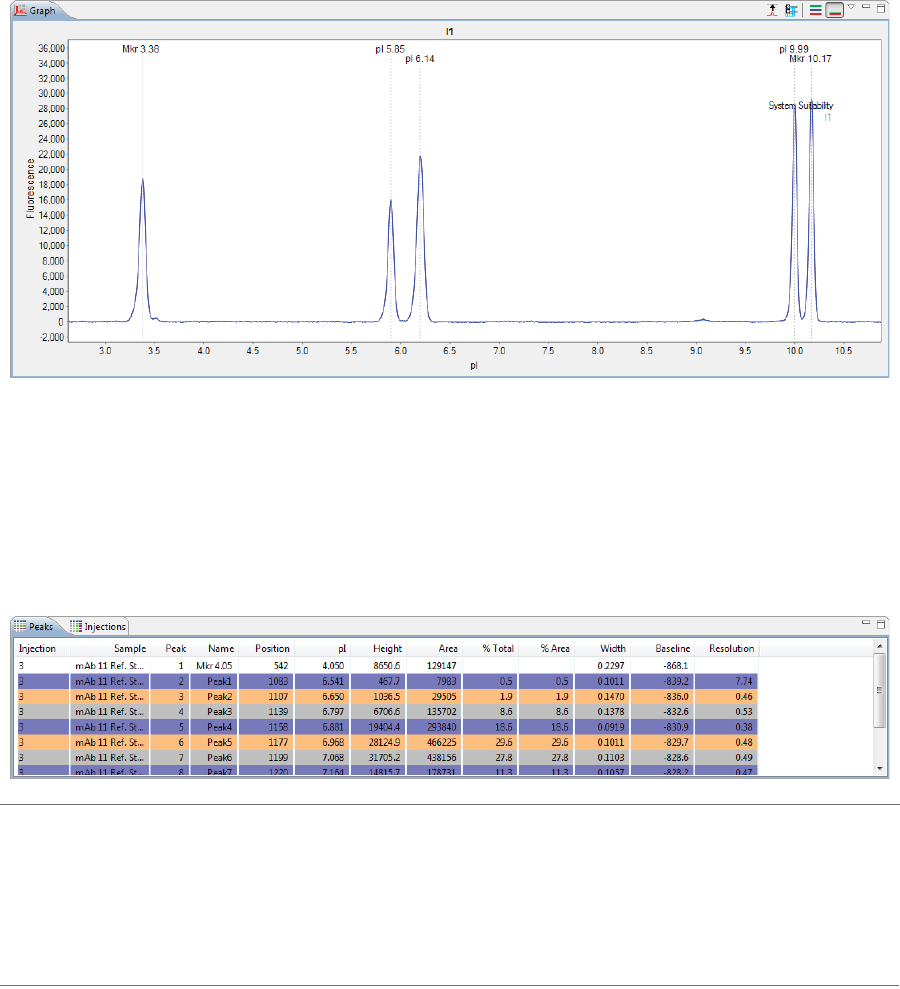Click the Height value 31705.2 cell

[x=378, y=758]
